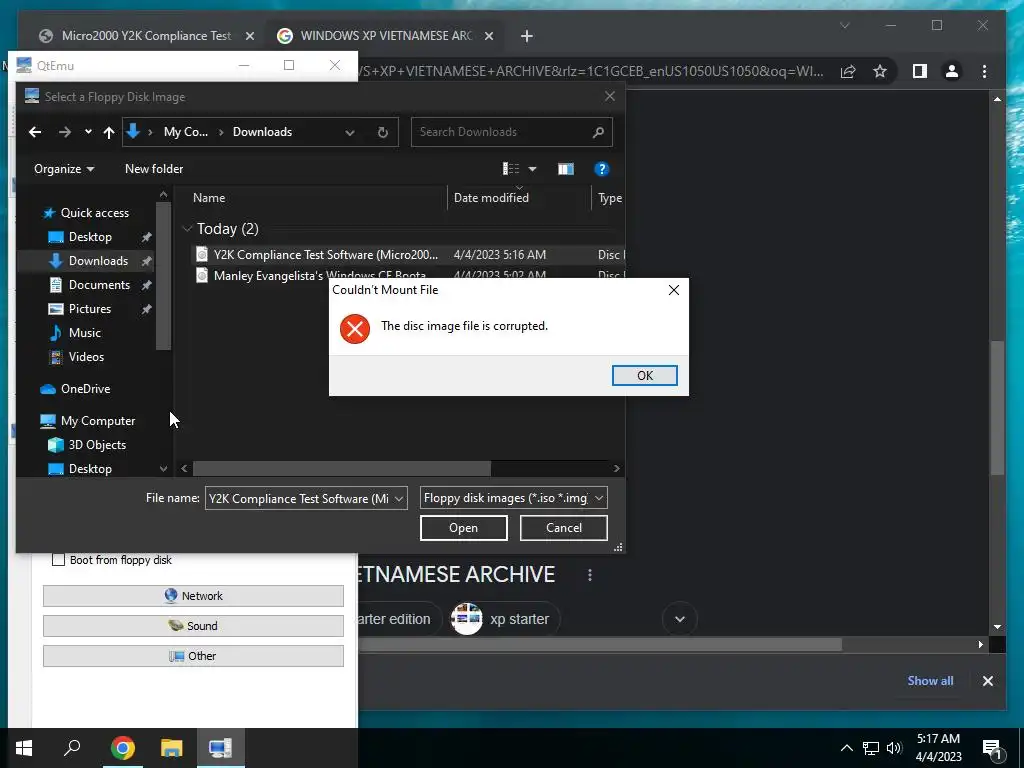Open Chrome profile icon

(952, 71)
